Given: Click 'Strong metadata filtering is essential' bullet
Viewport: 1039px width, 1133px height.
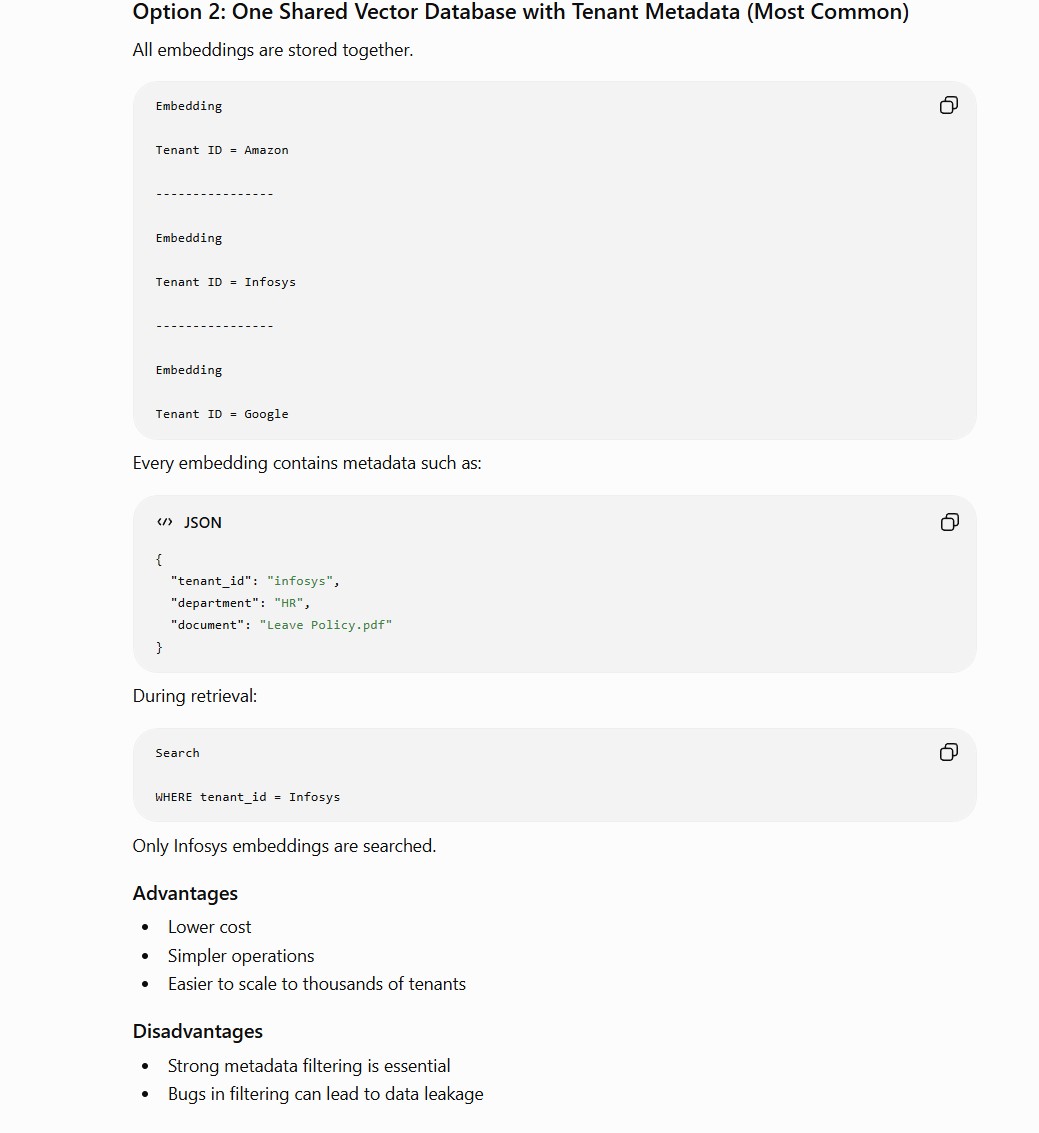Looking at the screenshot, I should (309, 1066).
